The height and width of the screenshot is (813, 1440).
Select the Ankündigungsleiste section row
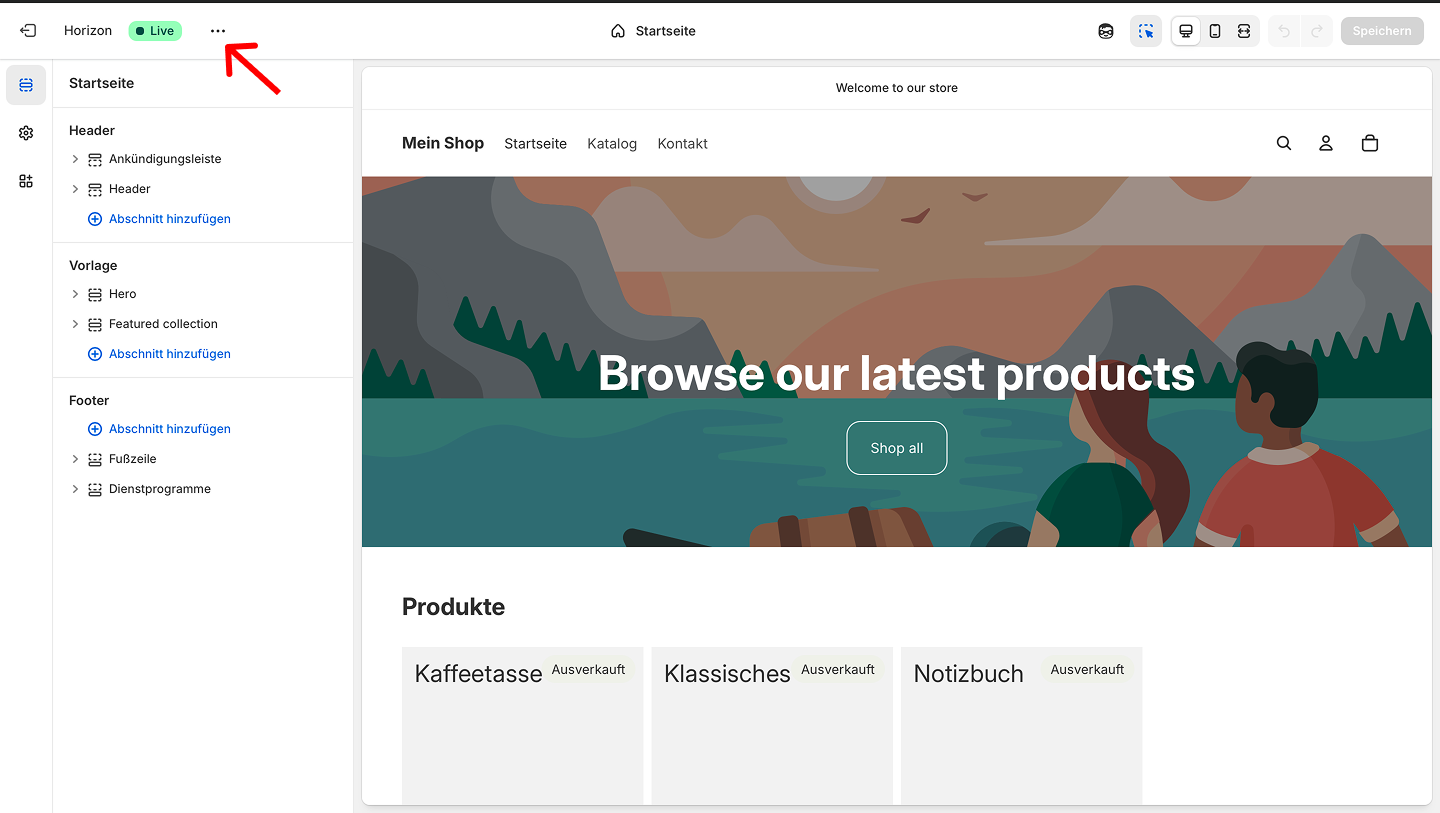coord(204,159)
